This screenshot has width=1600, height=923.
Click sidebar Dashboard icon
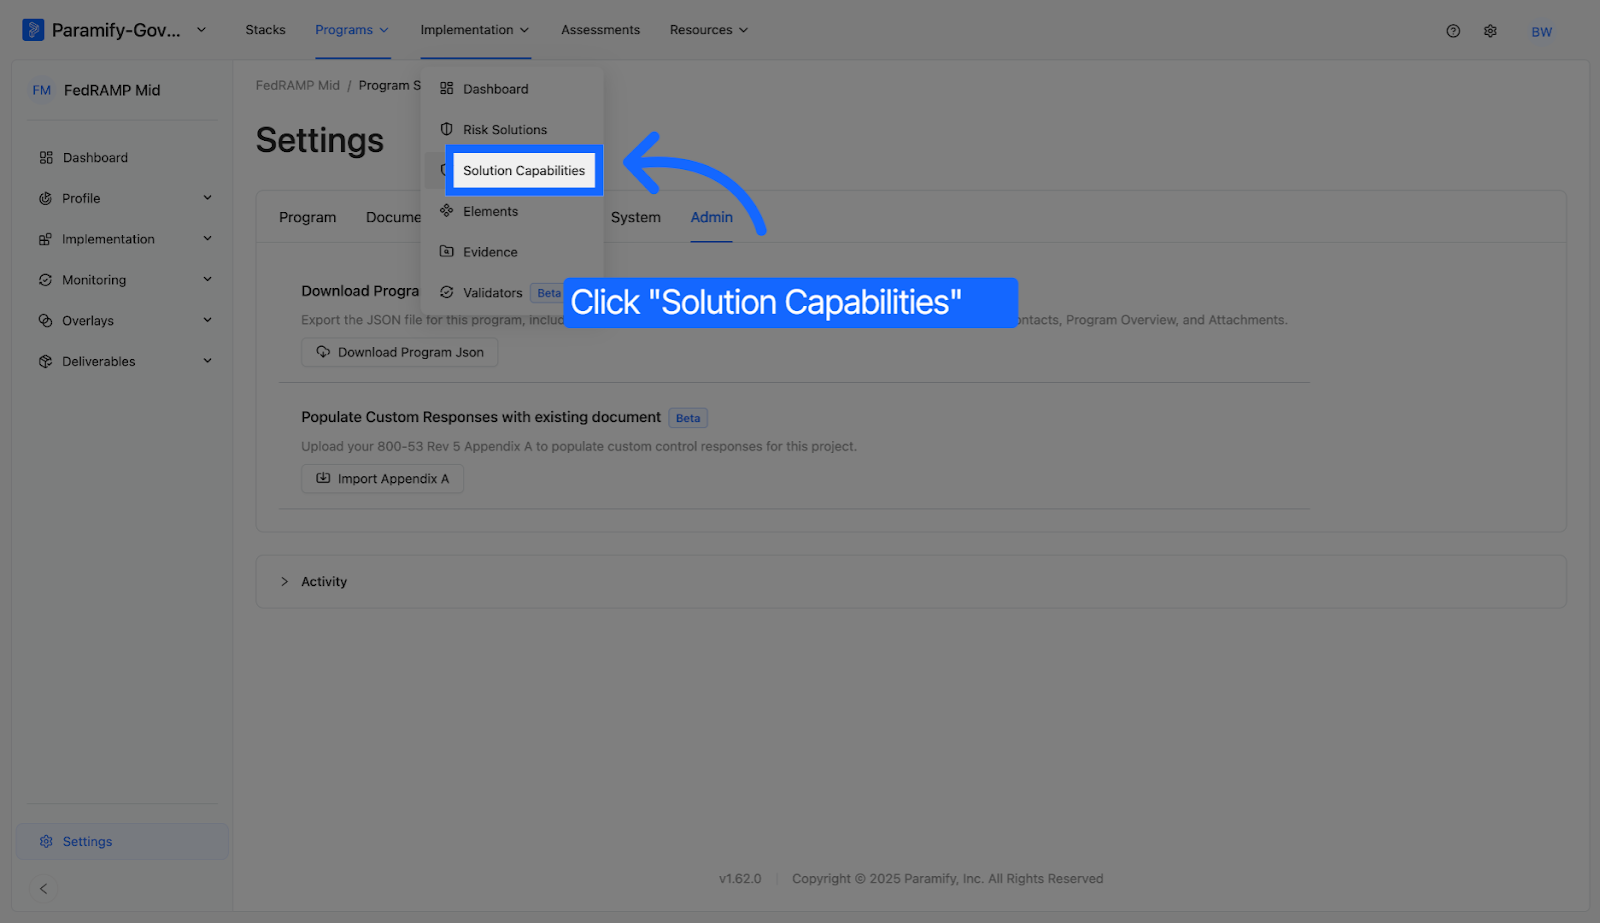pos(46,158)
